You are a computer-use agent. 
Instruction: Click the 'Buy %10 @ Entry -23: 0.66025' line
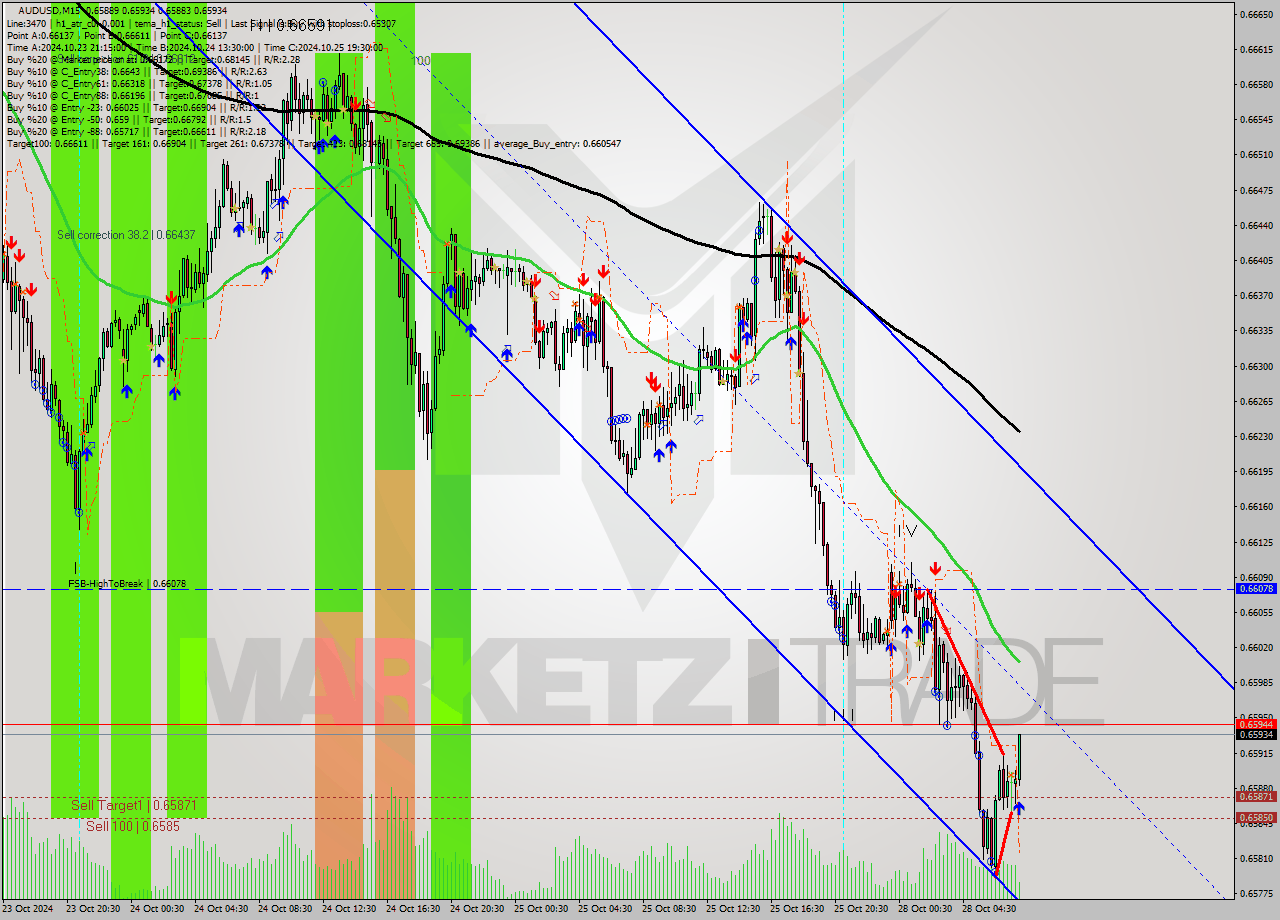tap(136, 107)
